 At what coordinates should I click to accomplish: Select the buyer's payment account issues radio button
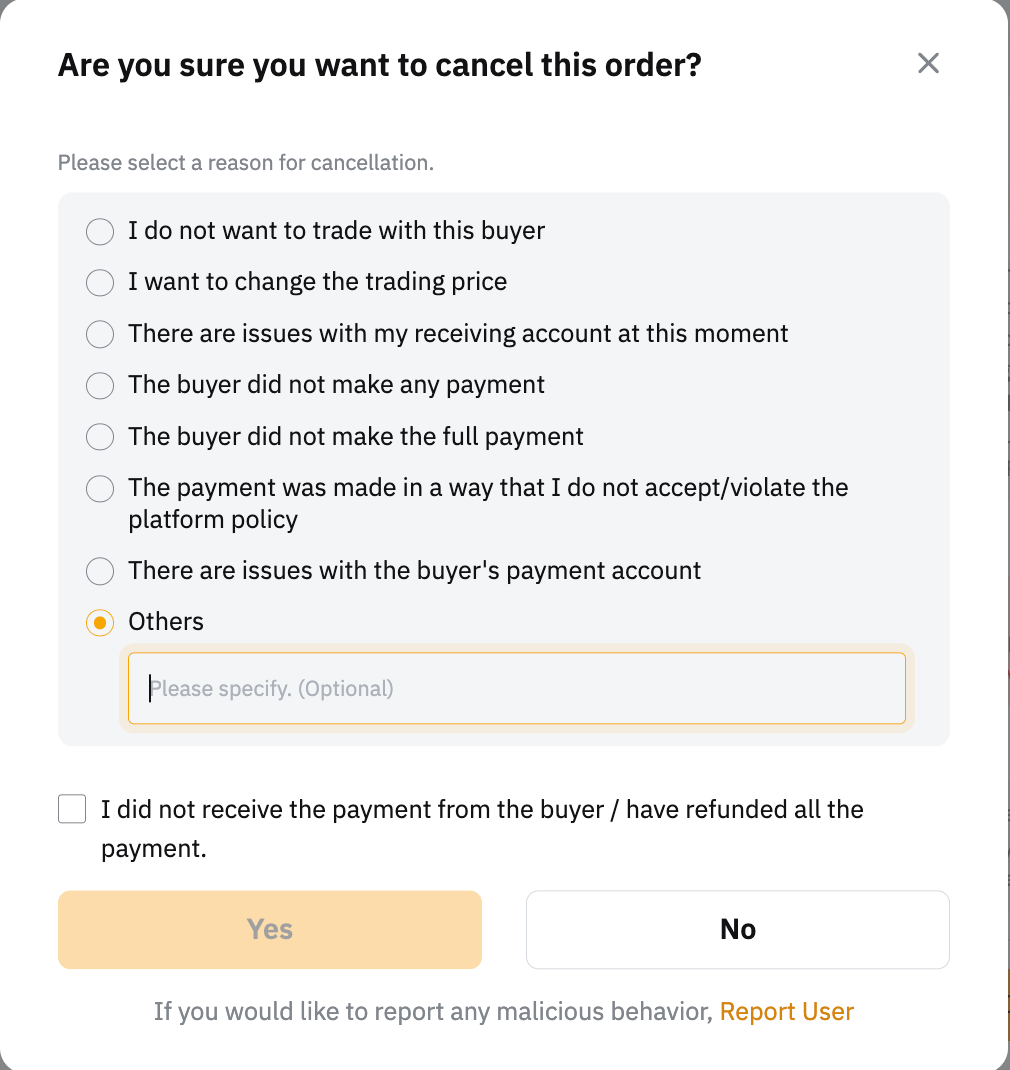click(100, 571)
